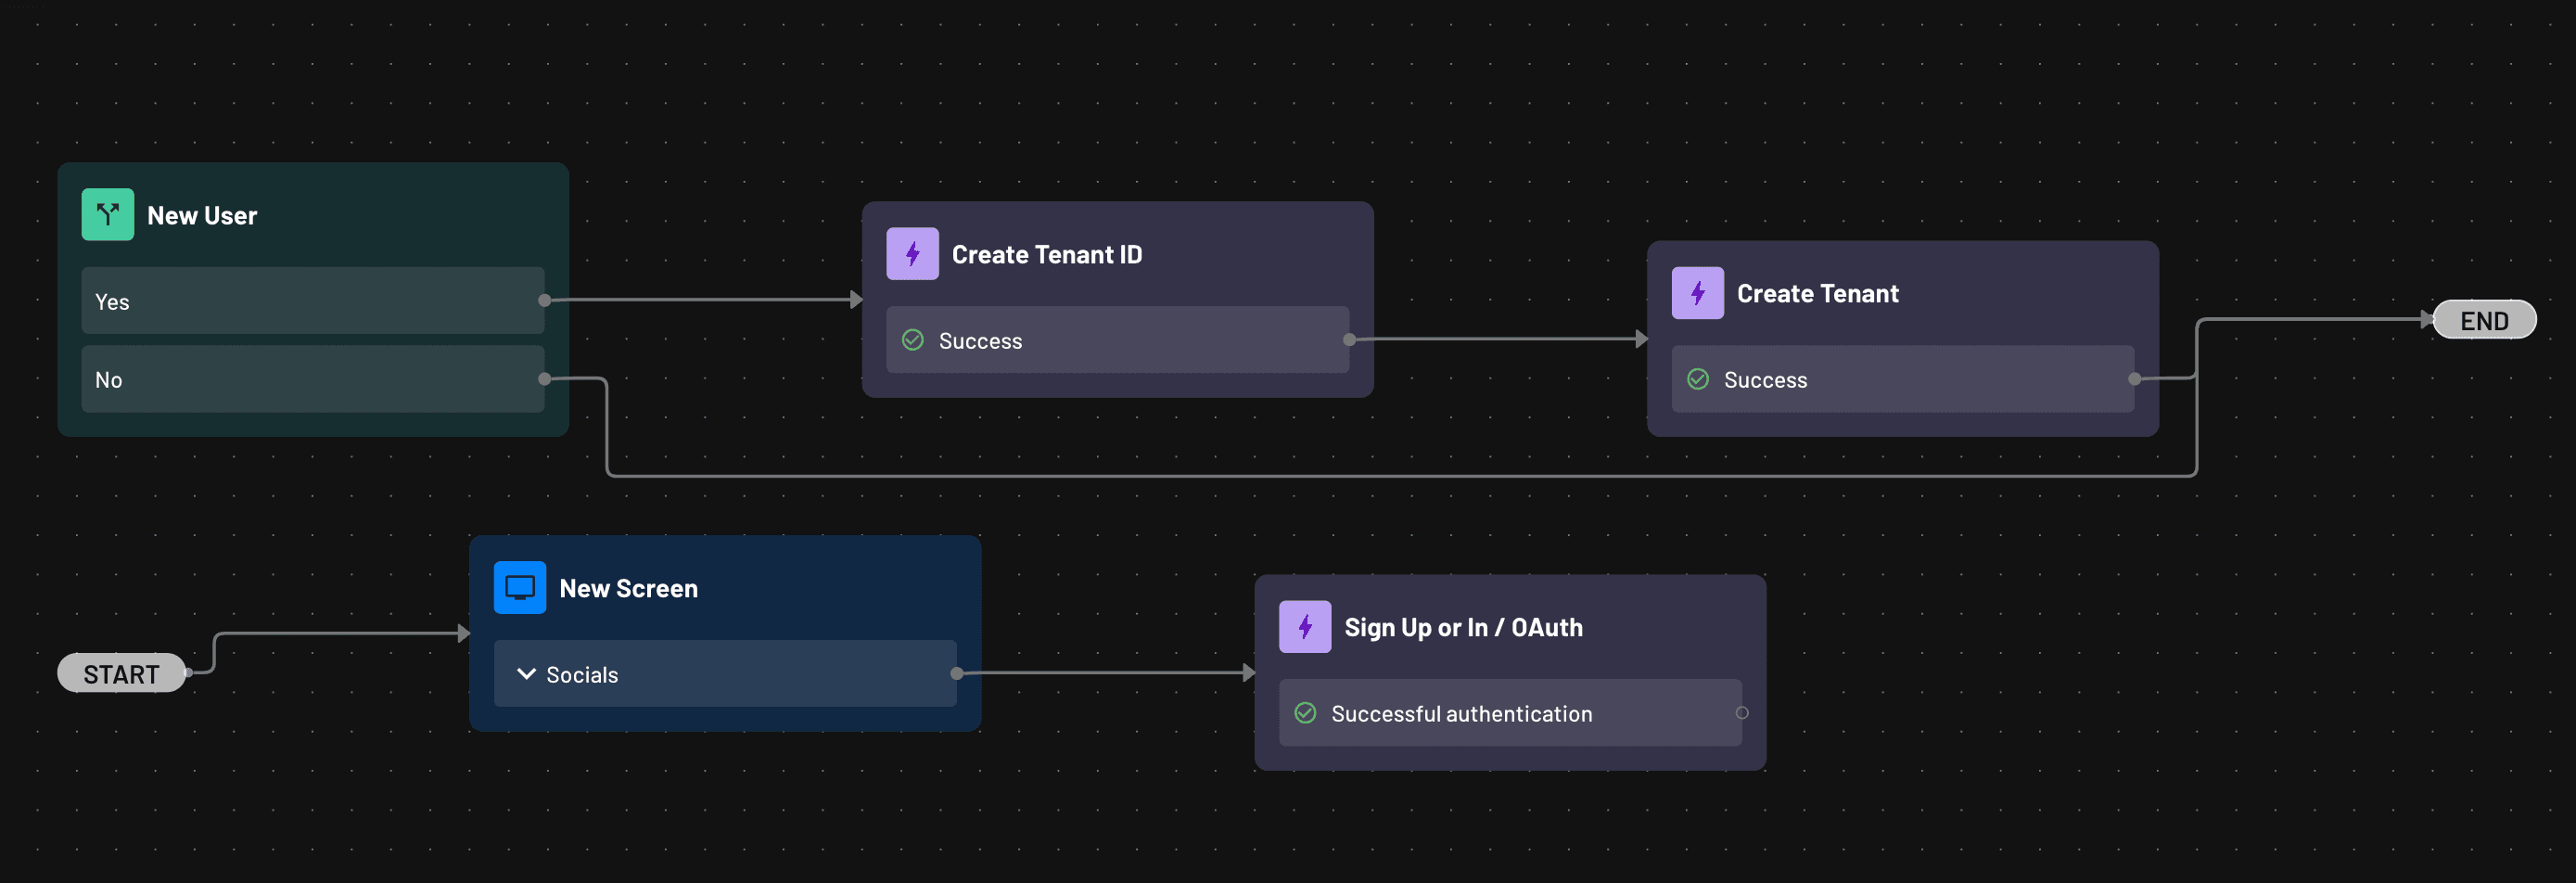Screen dimensions: 2576x883
Task: Click the output dot of Create Tenant ID Success
Action: click(x=1349, y=340)
